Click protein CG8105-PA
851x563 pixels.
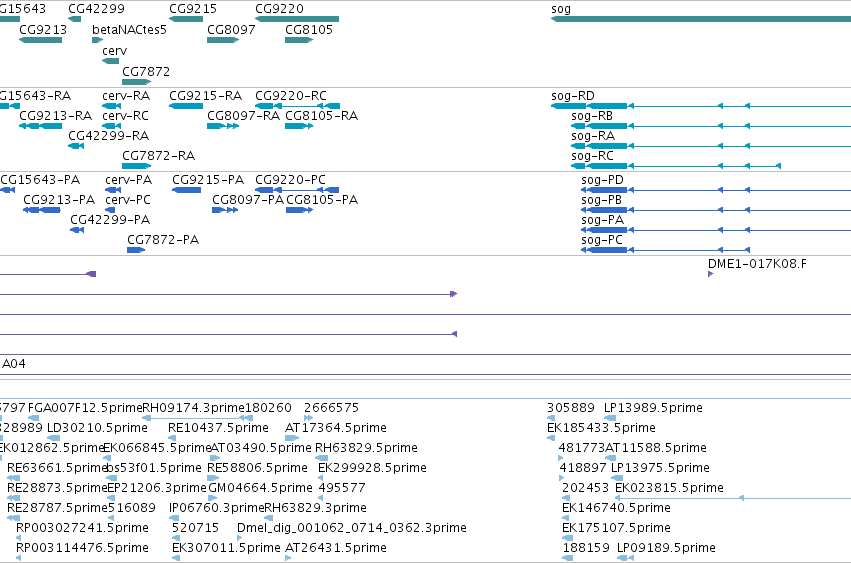tap(300, 210)
